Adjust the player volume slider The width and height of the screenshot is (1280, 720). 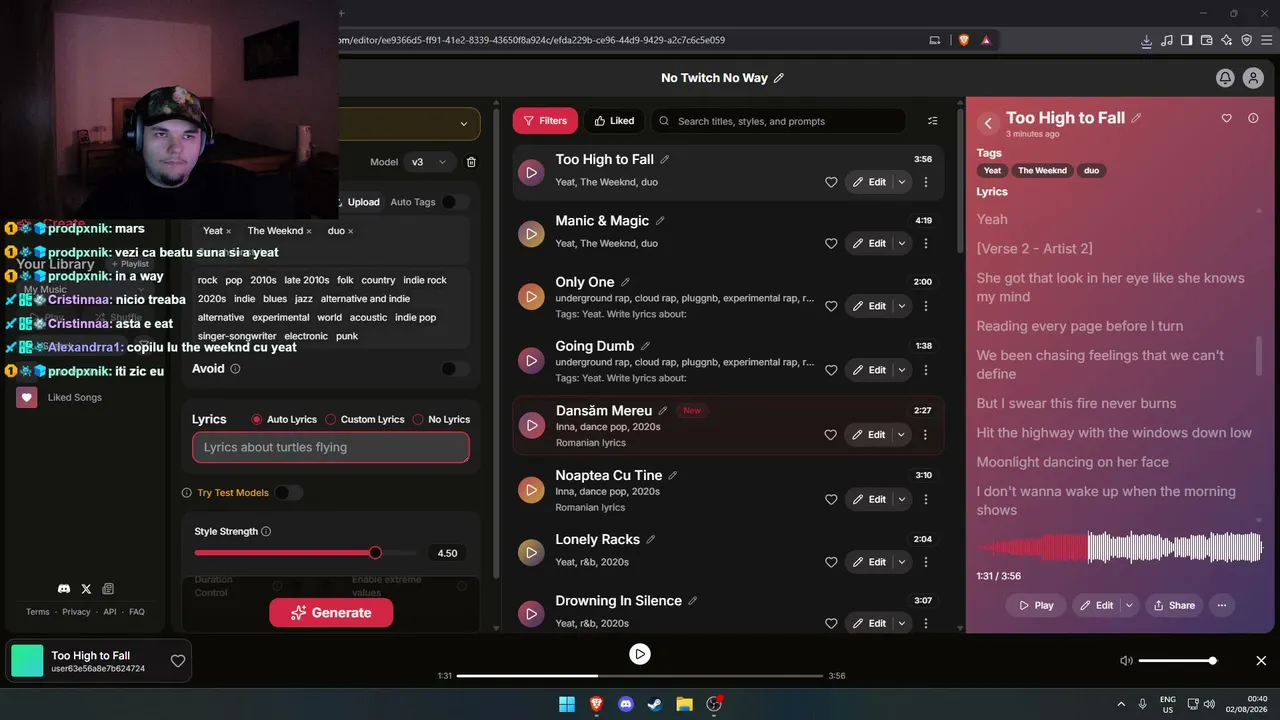pyautogui.click(x=1177, y=661)
